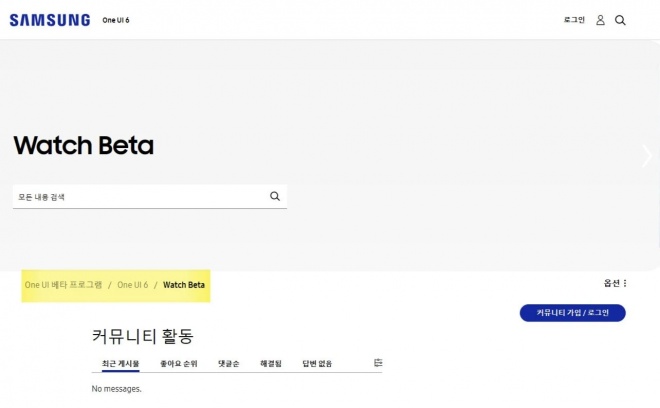Switch to the 댓글순 tab
The width and height of the screenshot is (660, 408).
228,363
